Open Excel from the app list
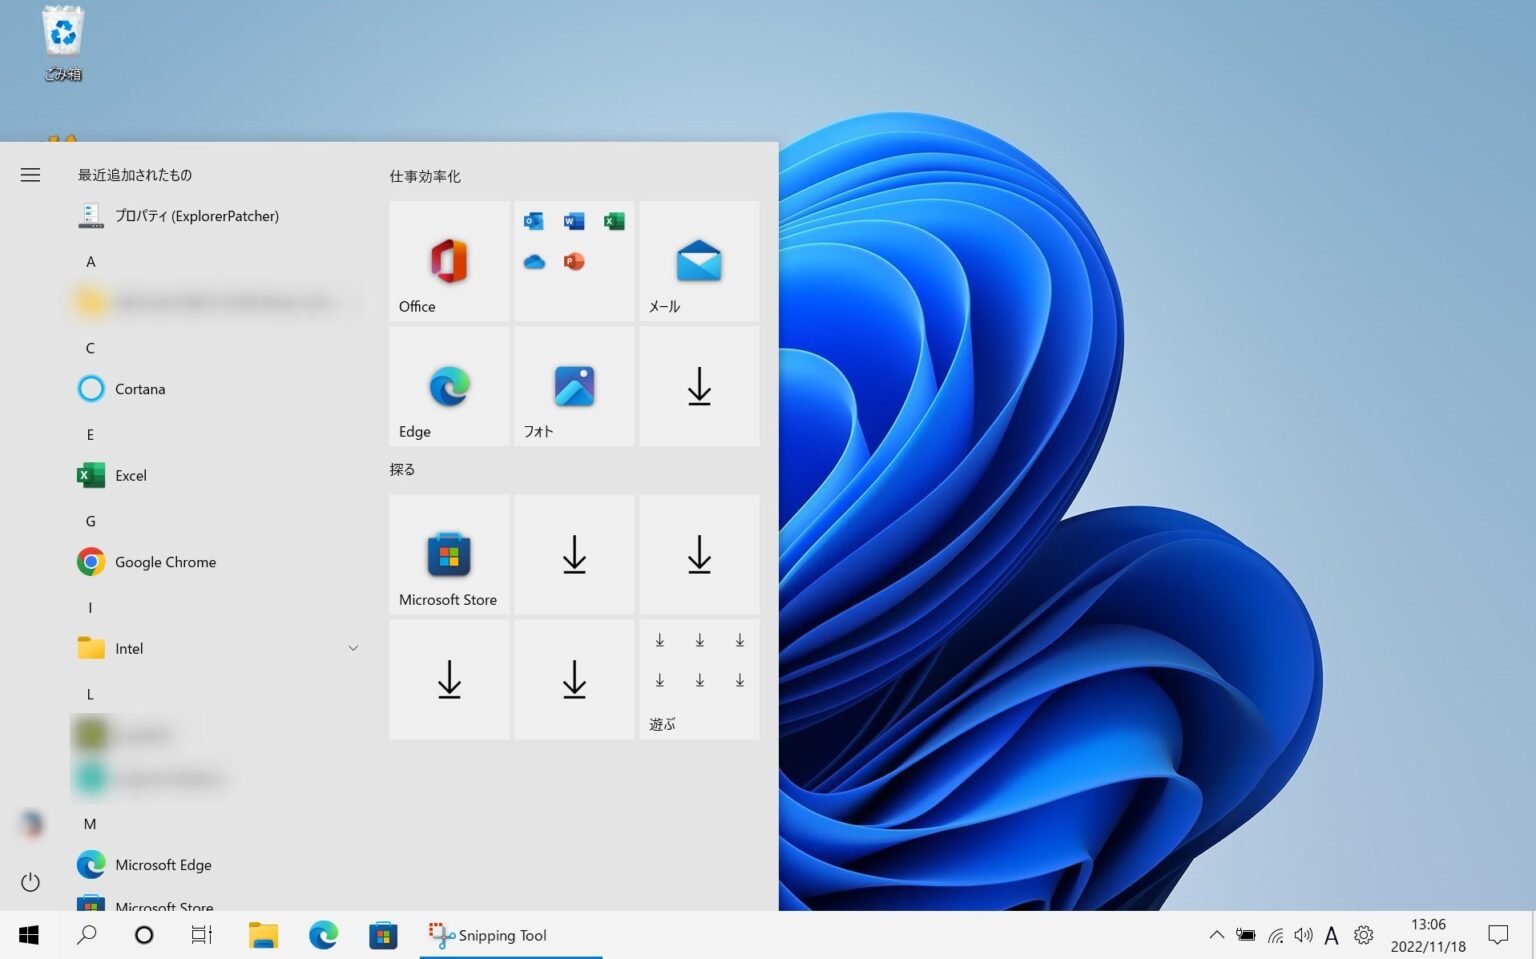This screenshot has width=1536, height=959. point(131,475)
